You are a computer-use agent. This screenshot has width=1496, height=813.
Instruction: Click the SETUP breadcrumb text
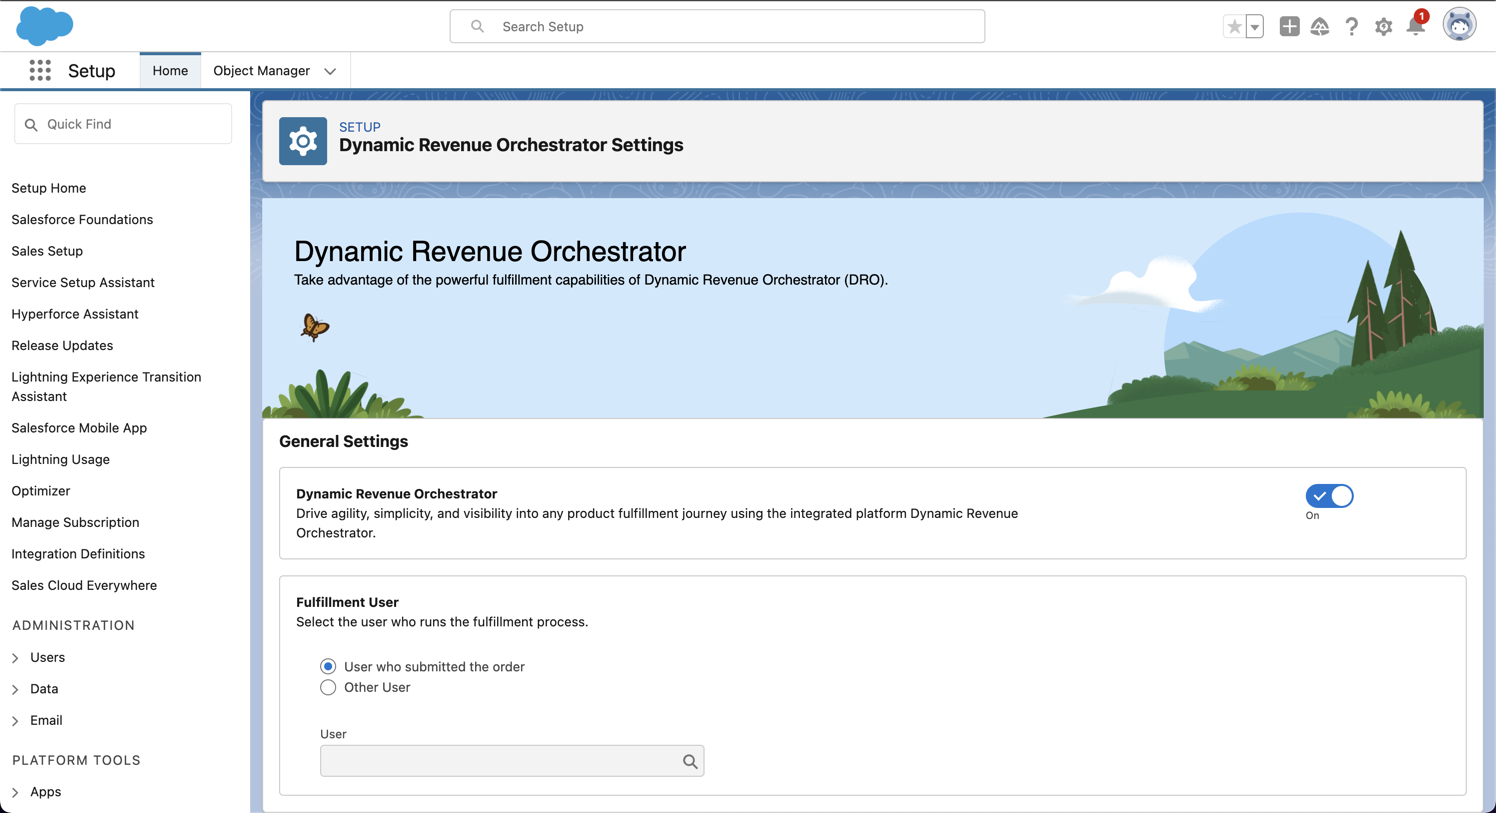360,127
